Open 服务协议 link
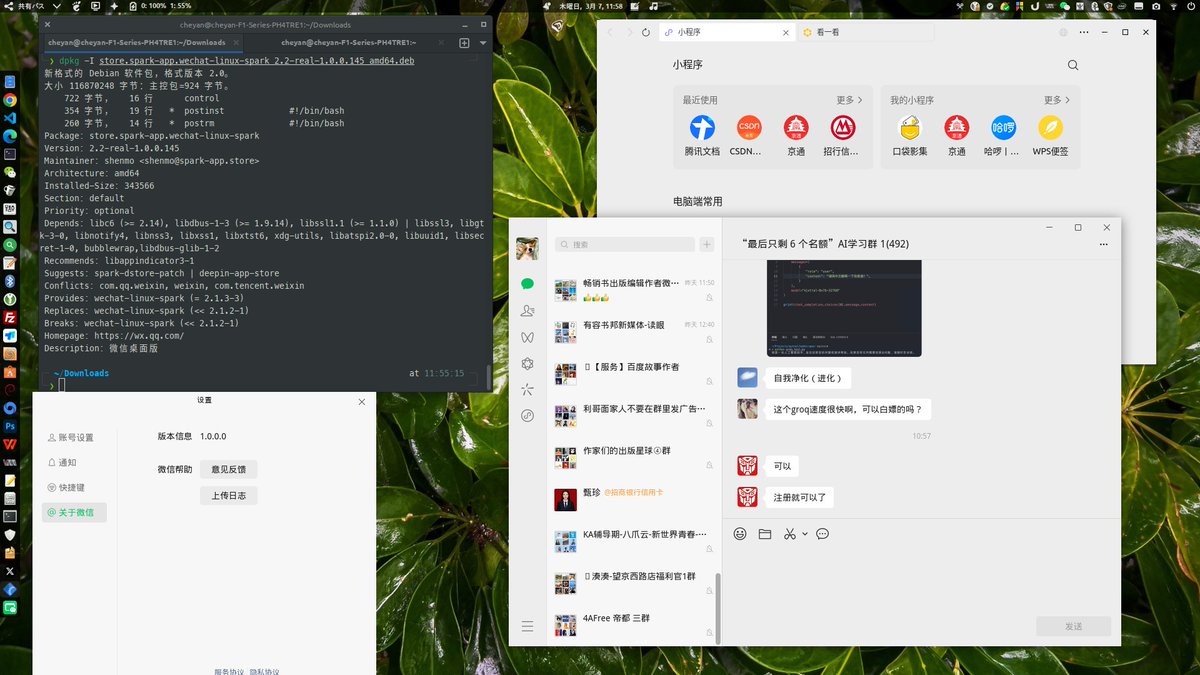This screenshot has width=1200, height=675. [x=229, y=672]
